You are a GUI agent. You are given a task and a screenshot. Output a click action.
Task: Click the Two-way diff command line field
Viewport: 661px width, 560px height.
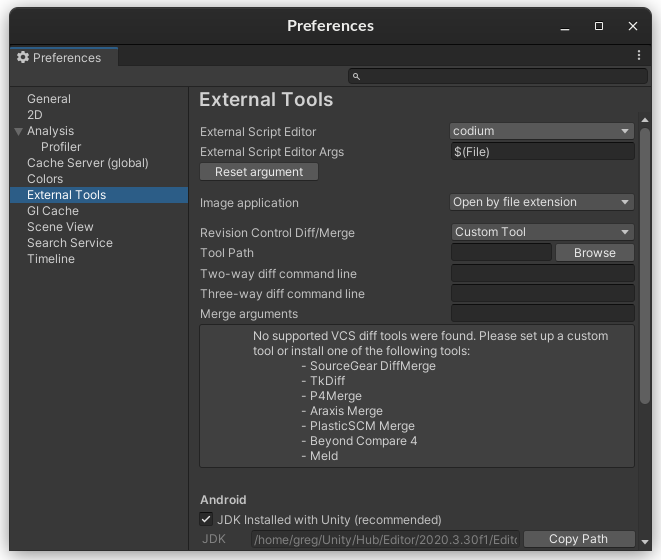click(x=542, y=274)
